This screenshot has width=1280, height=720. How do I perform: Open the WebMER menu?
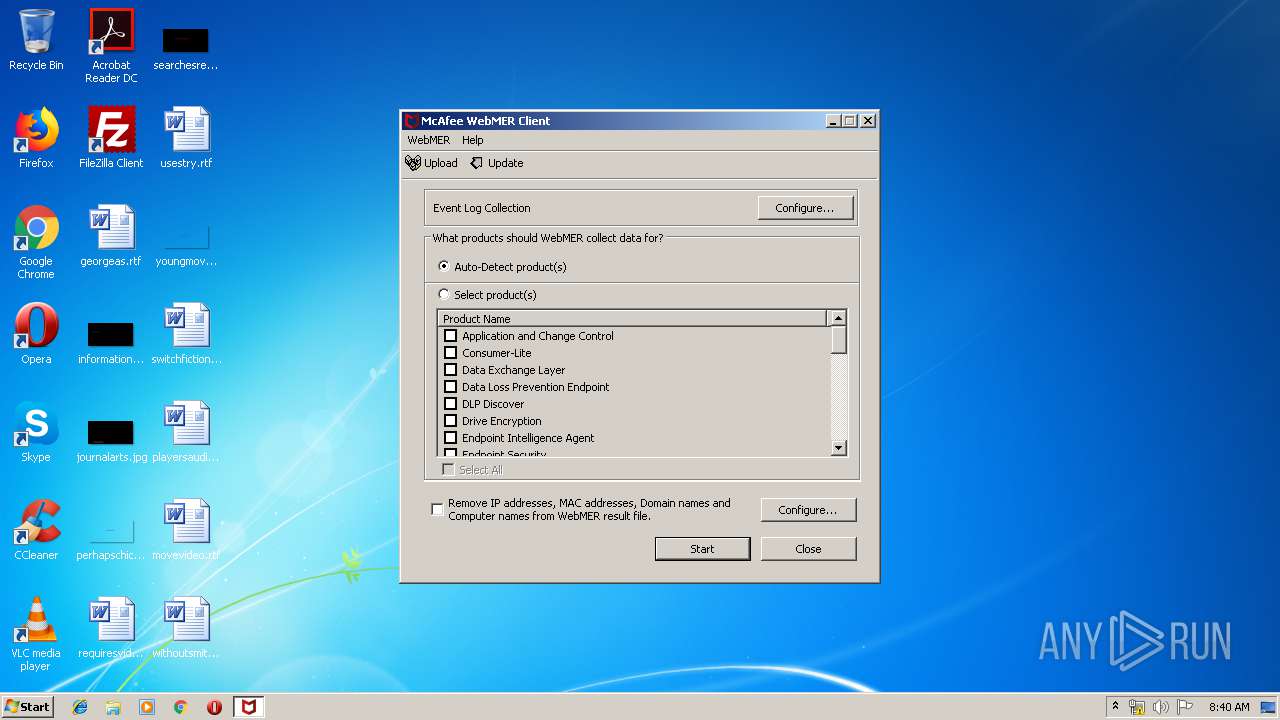tap(428, 140)
